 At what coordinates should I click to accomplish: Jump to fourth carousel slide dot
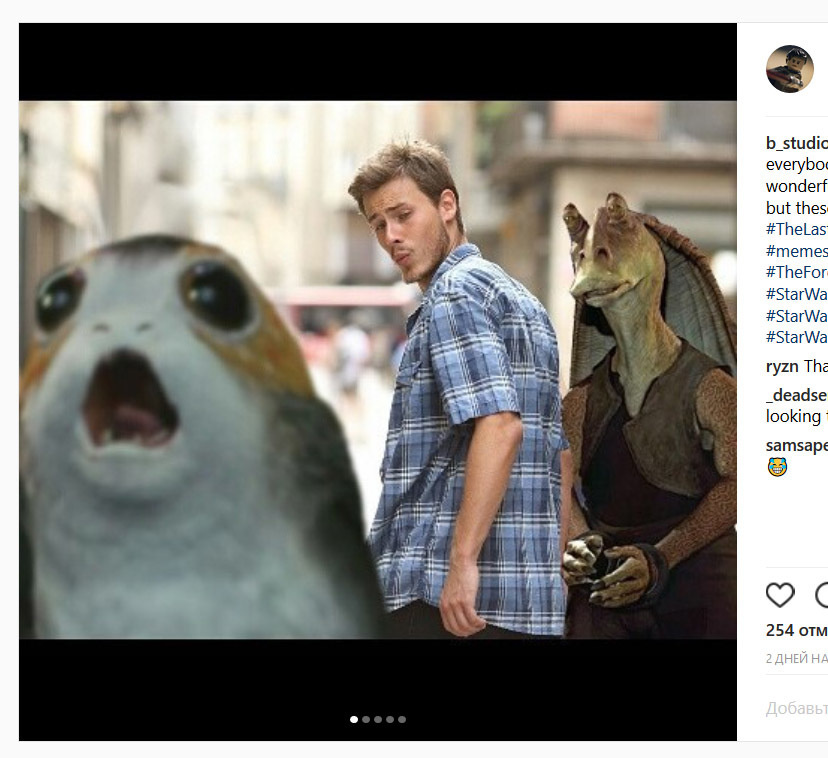[390, 719]
